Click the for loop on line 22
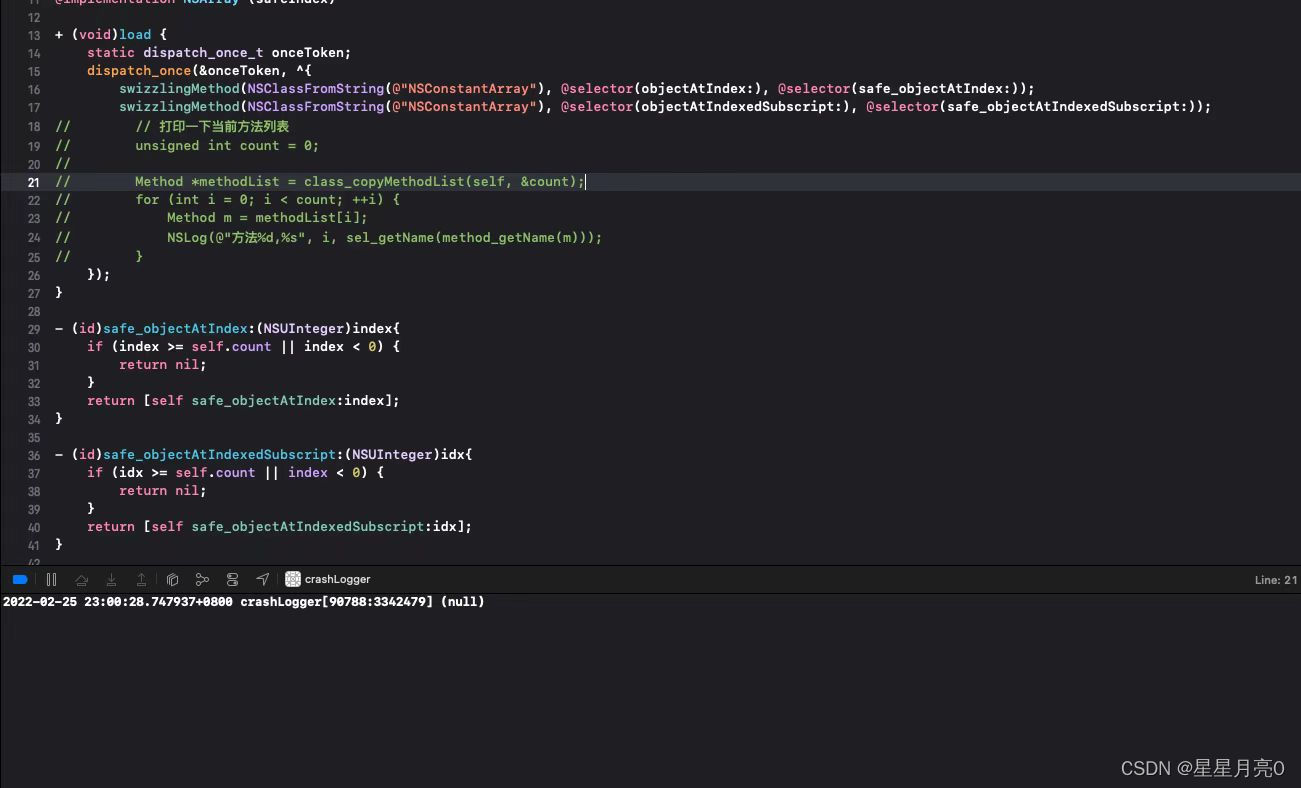Image resolution: width=1301 pixels, height=788 pixels. [x=267, y=200]
